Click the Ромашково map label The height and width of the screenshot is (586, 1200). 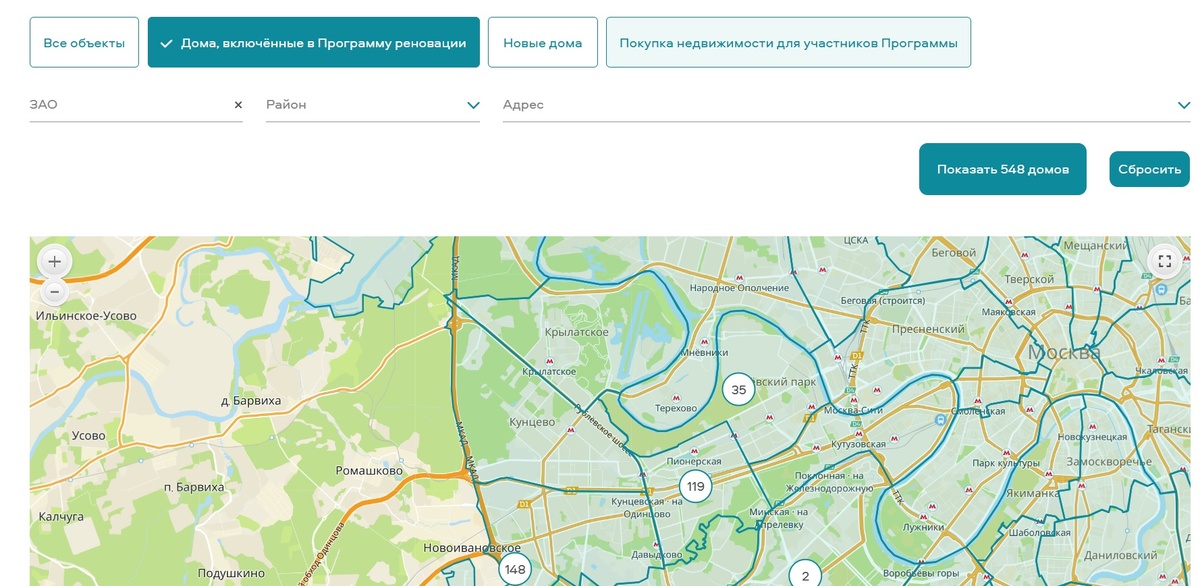pos(369,471)
